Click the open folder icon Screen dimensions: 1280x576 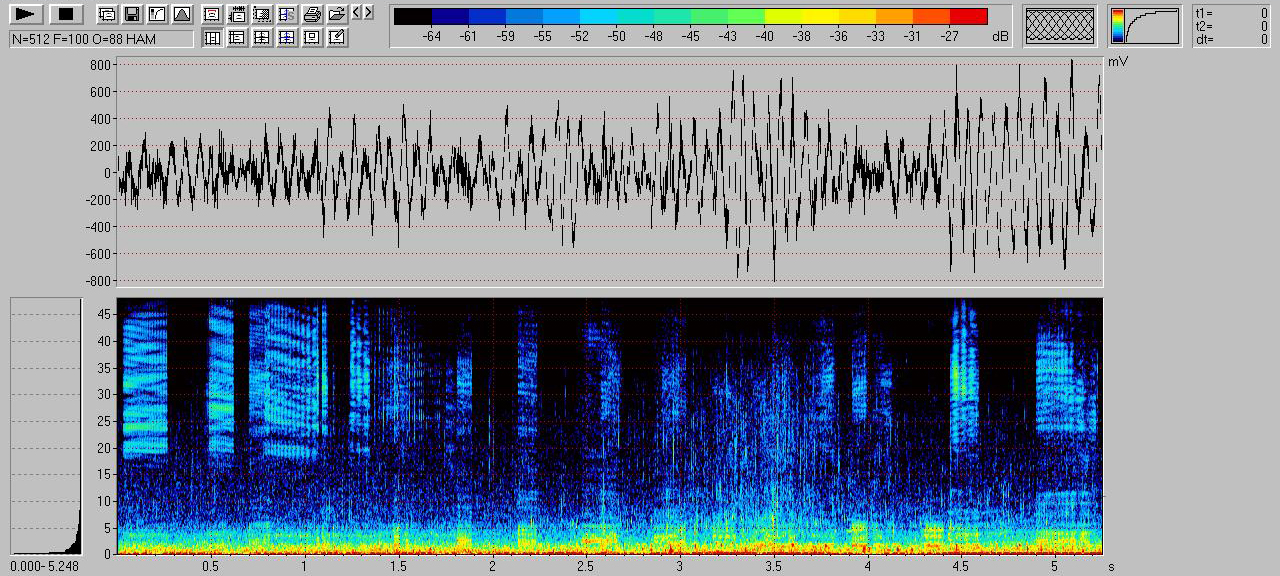click(337, 14)
